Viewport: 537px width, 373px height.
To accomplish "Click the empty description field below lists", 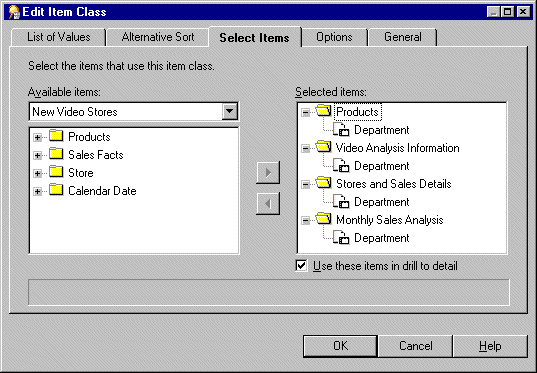I will [269, 293].
